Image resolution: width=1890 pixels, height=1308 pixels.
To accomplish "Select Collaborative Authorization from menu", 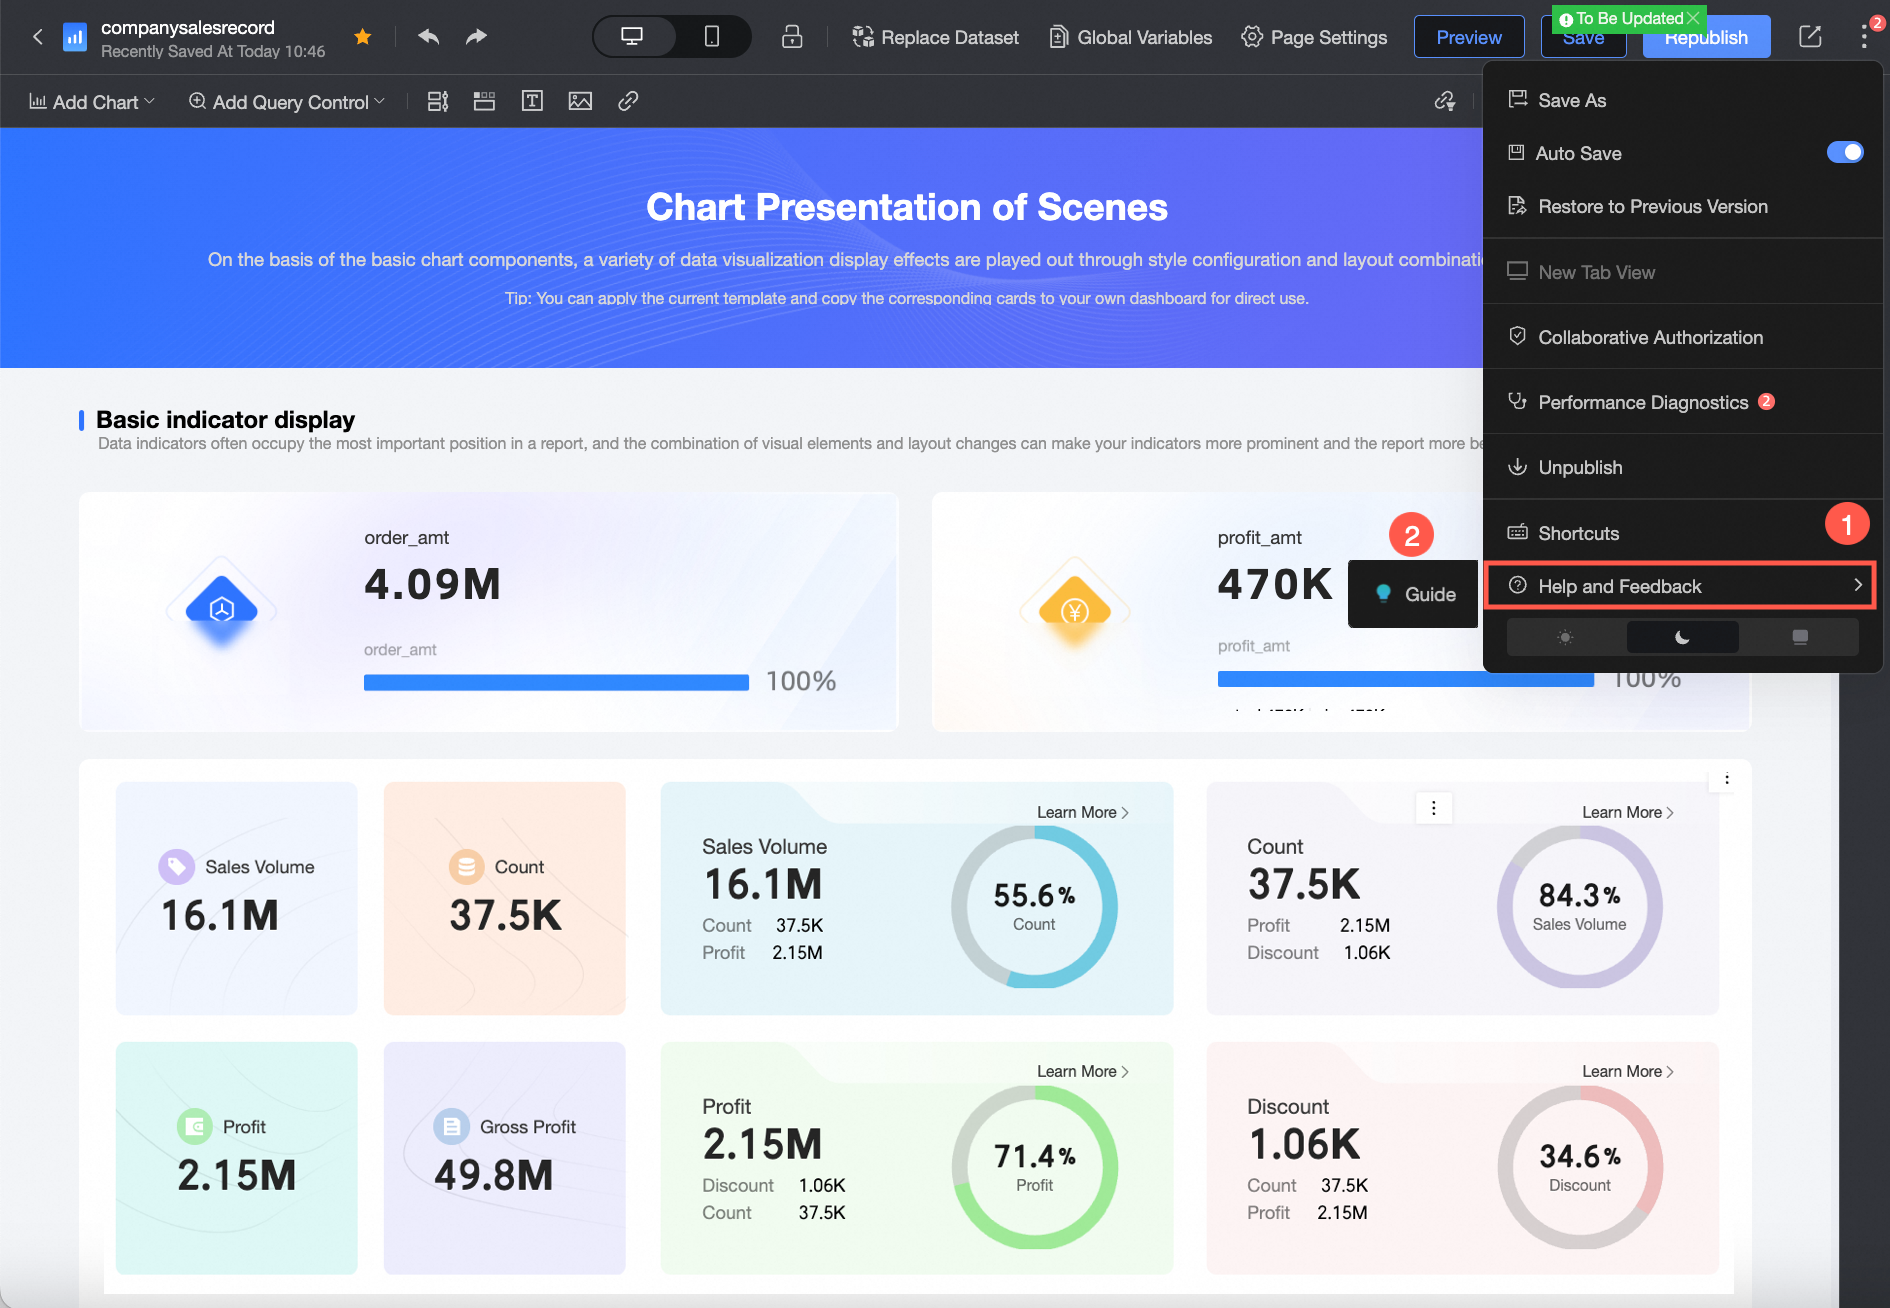I will tap(1650, 338).
